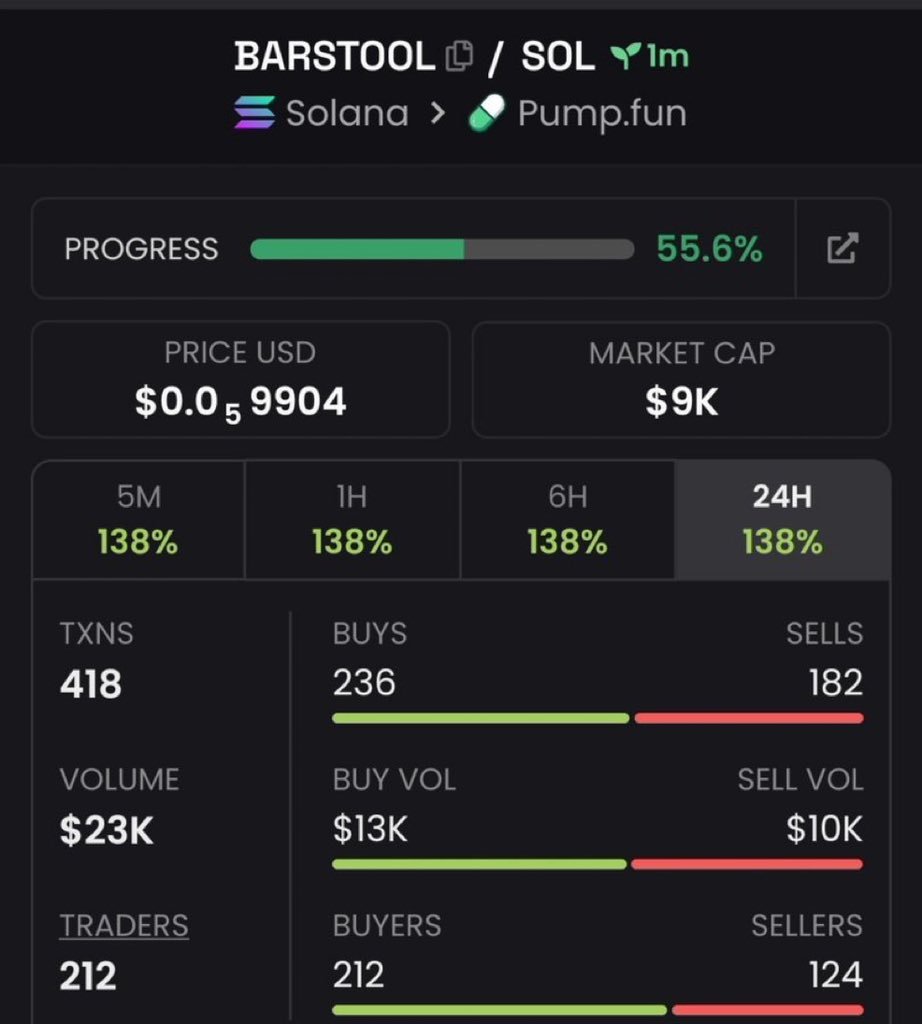Click the red sell volume bar
This screenshot has width=922, height=1024.
coord(747,864)
